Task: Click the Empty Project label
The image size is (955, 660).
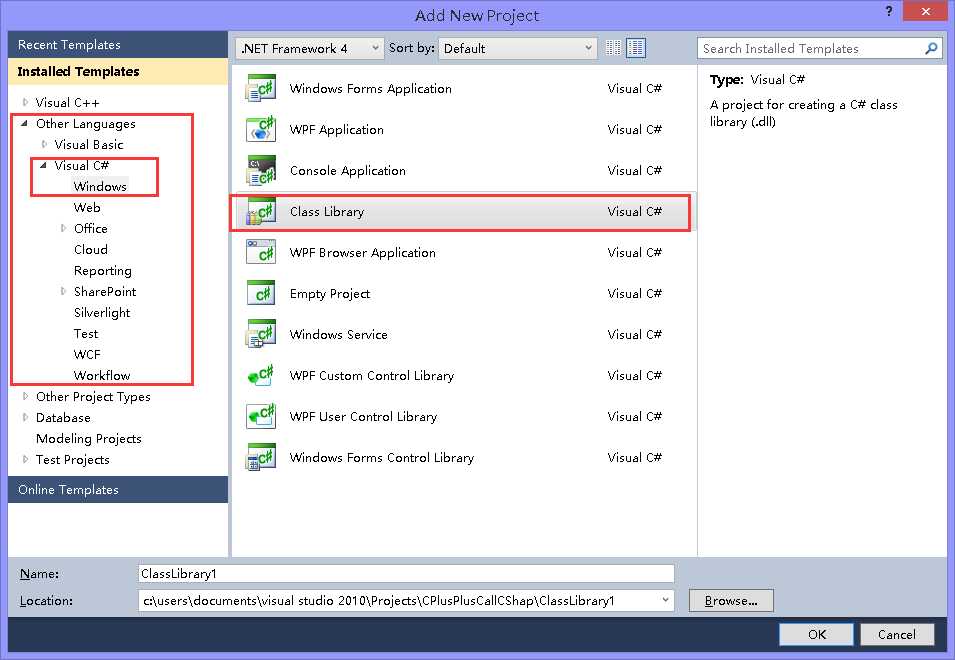Action: point(329,293)
